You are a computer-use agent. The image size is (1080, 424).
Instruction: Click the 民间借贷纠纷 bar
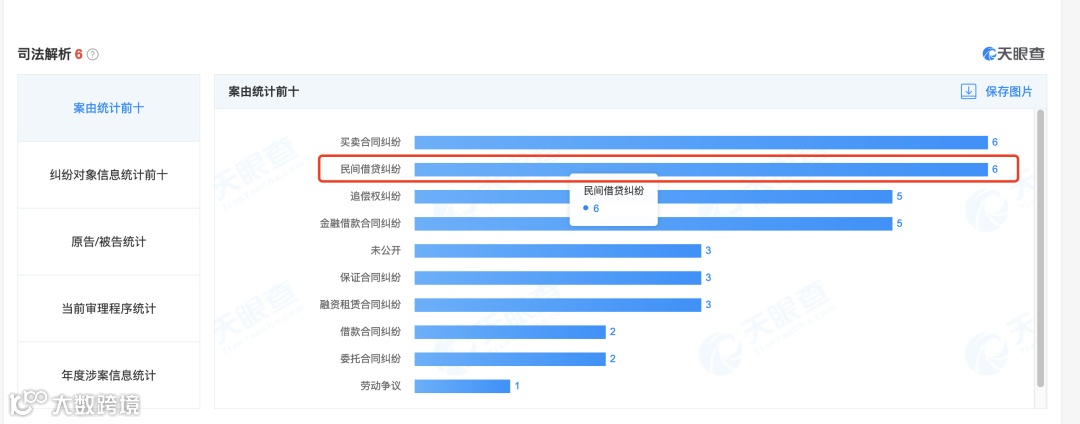click(701, 169)
